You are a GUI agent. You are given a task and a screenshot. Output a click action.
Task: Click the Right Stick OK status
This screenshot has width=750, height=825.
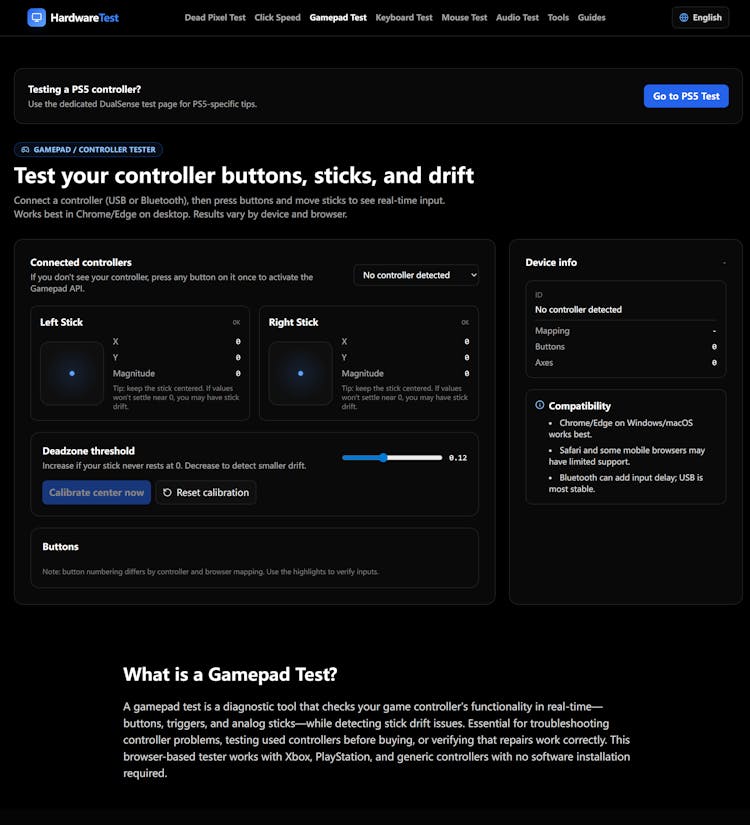(x=465, y=323)
